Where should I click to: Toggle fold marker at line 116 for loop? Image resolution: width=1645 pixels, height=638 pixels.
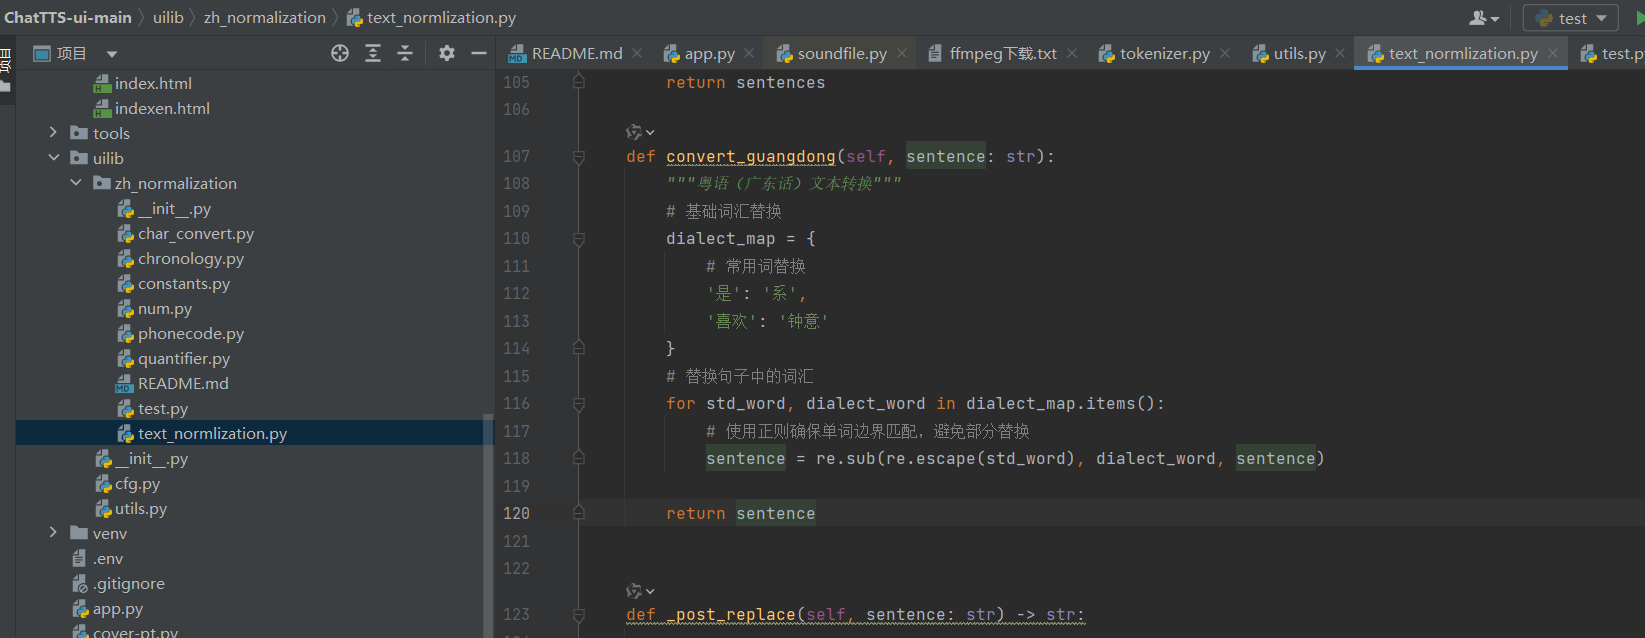click(579, 404)
